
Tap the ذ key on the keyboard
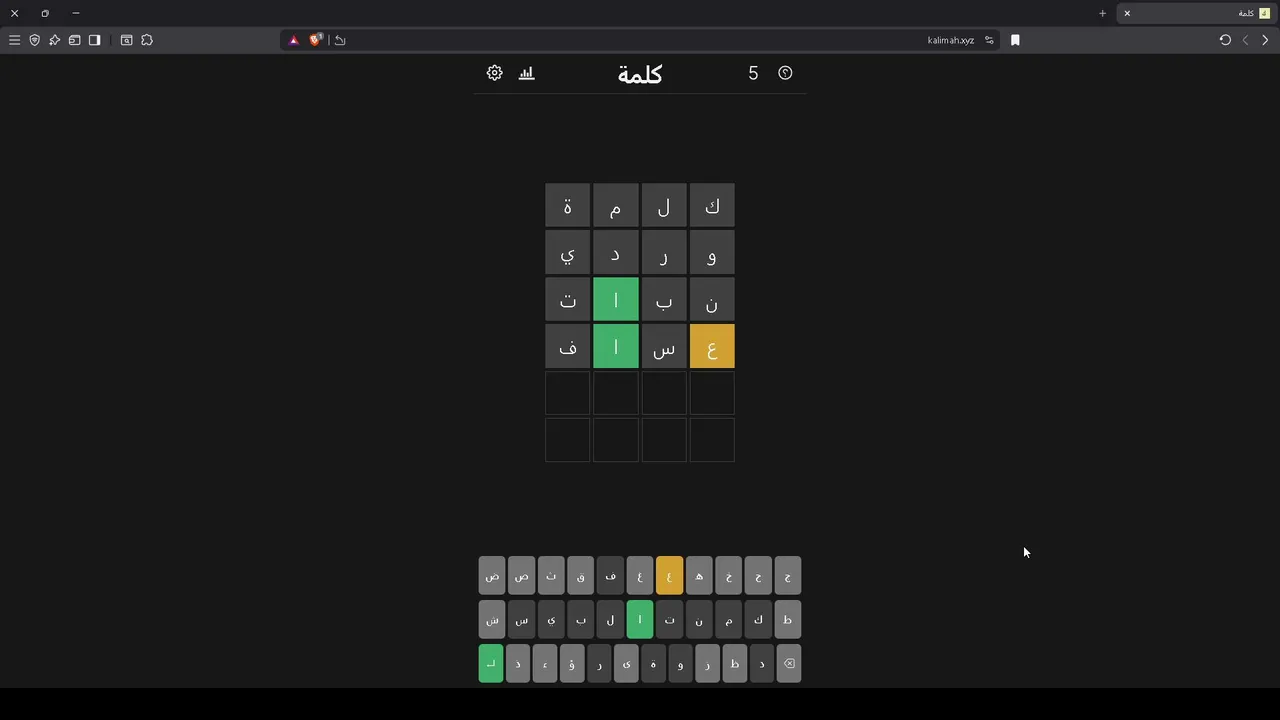[518, 663]
